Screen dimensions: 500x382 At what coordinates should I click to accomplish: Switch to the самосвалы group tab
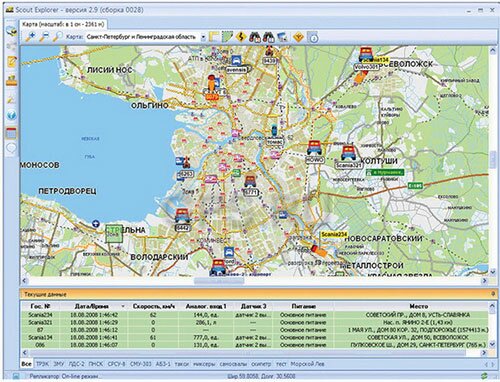pos(233,364)
